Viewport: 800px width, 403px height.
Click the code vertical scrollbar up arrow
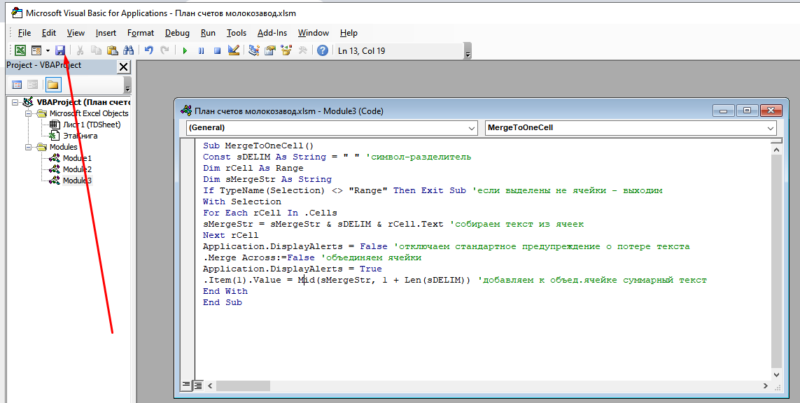pyautogui.click(x=776, y=150)
